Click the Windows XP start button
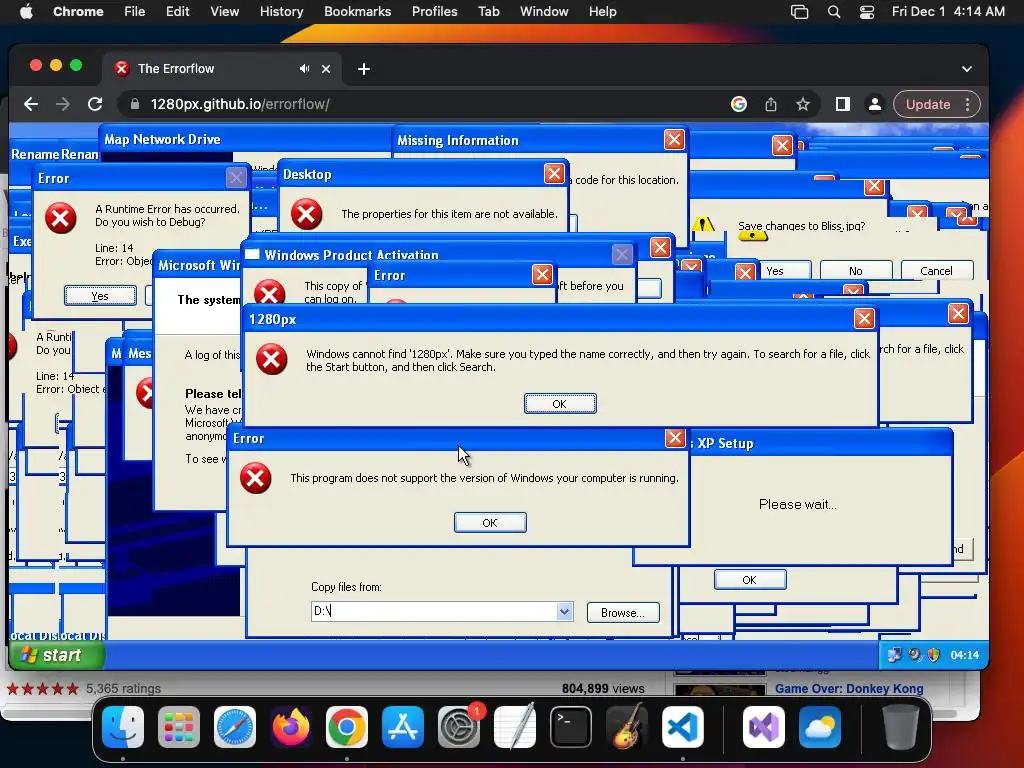This screenshot has width=1024, height=768. 57,655
